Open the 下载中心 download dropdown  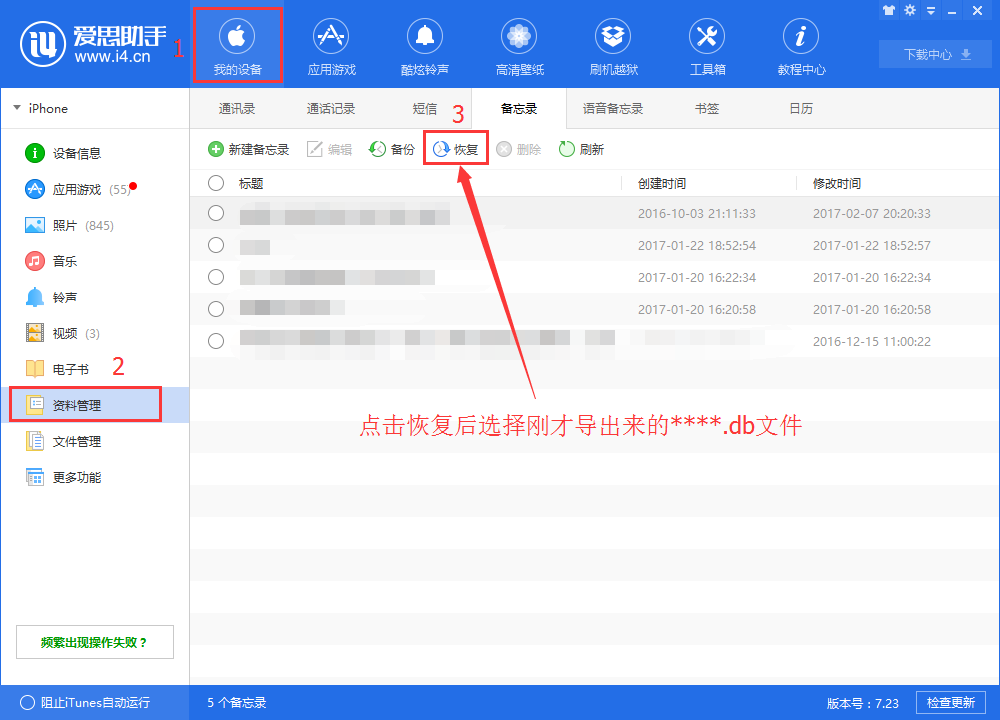click(934, 54)
